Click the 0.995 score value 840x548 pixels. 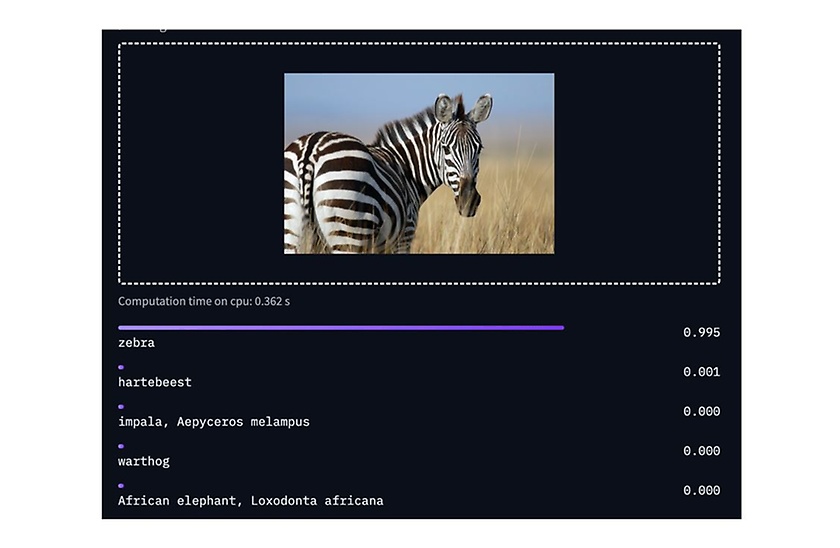pos(701,332)
